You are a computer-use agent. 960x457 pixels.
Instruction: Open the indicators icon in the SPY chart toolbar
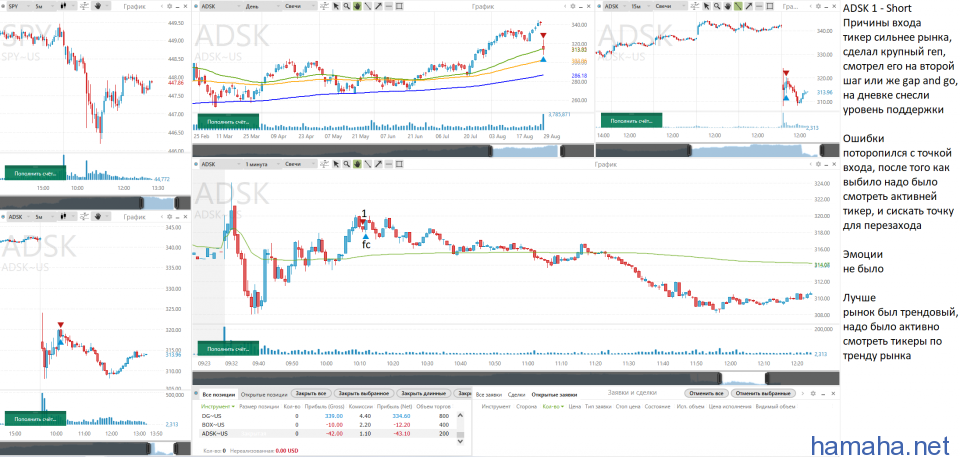point(84,6)
